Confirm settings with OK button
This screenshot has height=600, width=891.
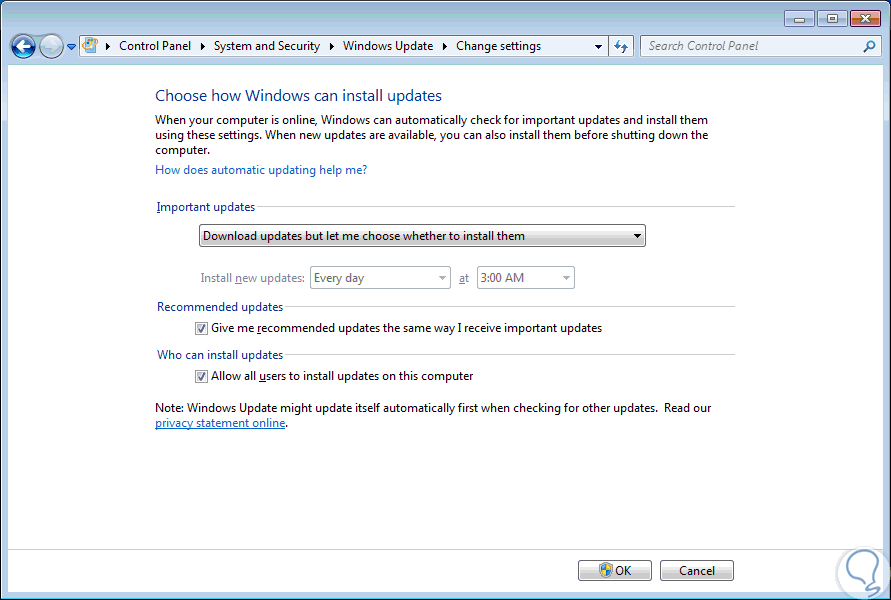615,570
